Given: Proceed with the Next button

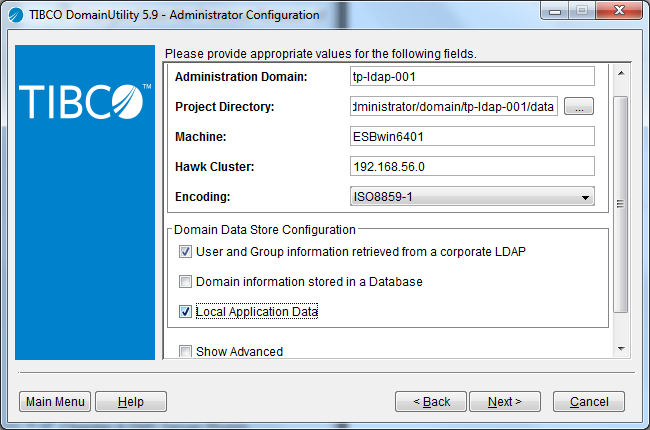Looking at the screenshot, I should coord(504,402).
